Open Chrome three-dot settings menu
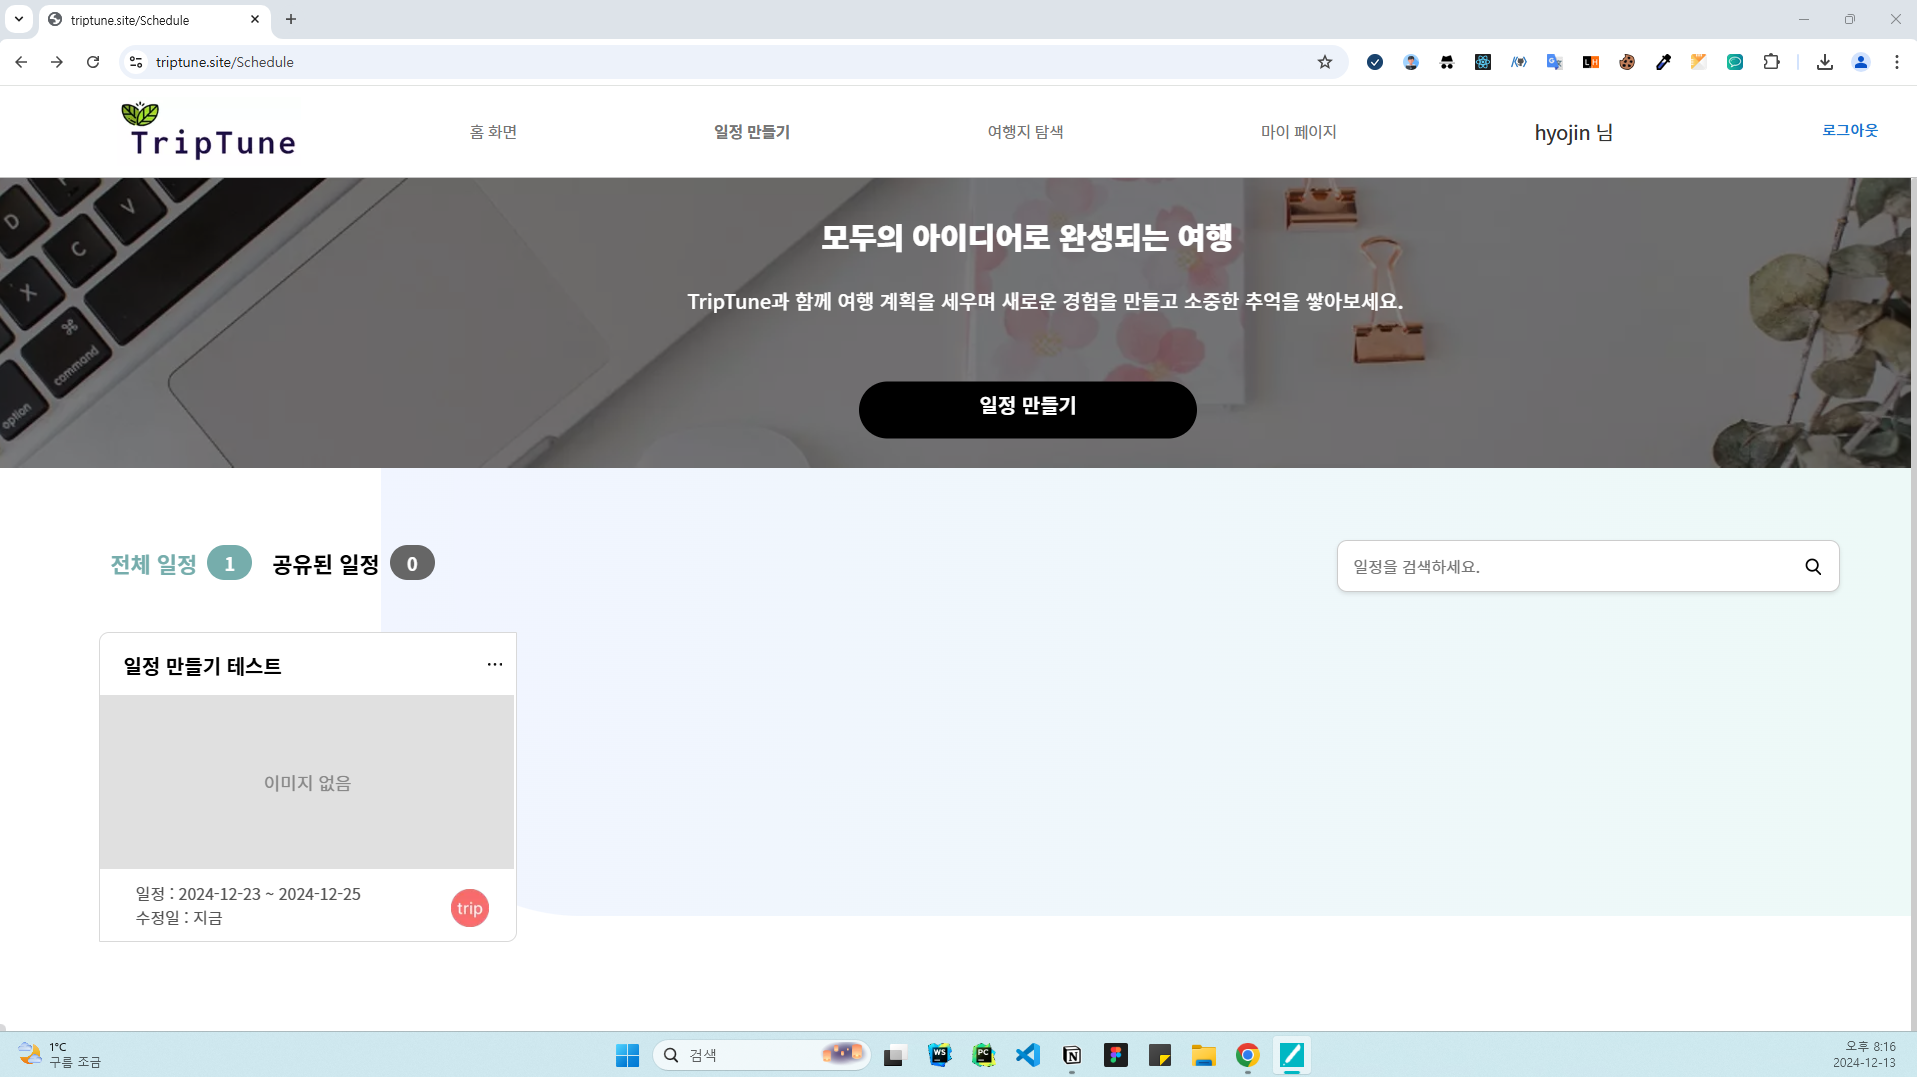This screenshot has height=1077, width=1917. click(x=1896, y=62)
